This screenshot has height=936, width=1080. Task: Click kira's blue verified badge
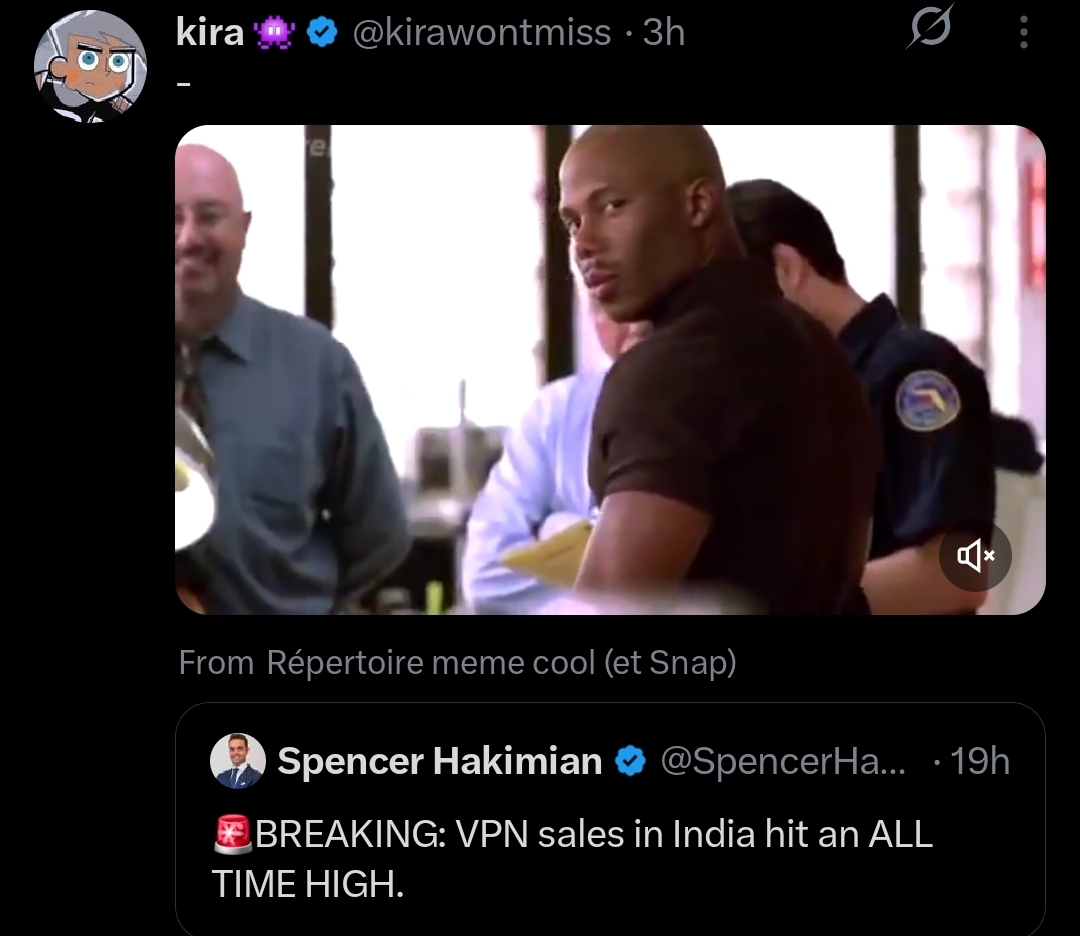coord(321,32)
